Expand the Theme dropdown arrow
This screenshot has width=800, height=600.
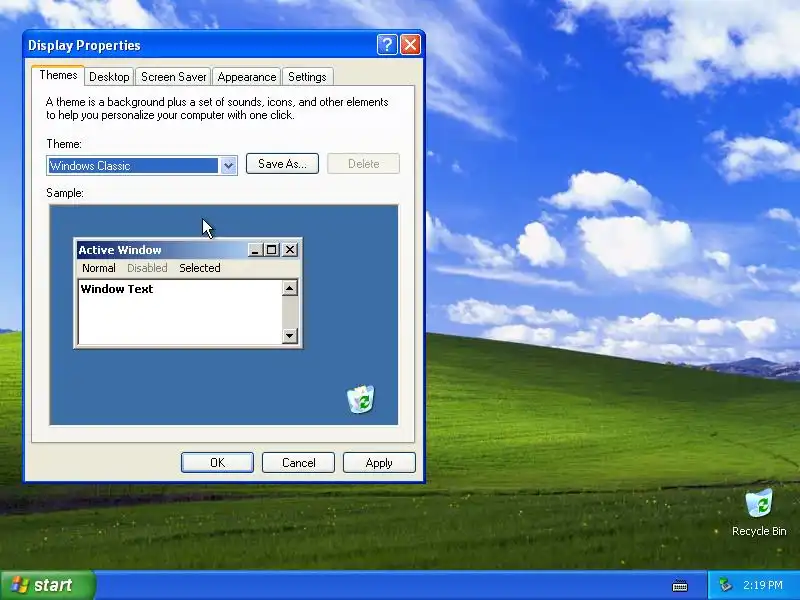pos(228,166)
